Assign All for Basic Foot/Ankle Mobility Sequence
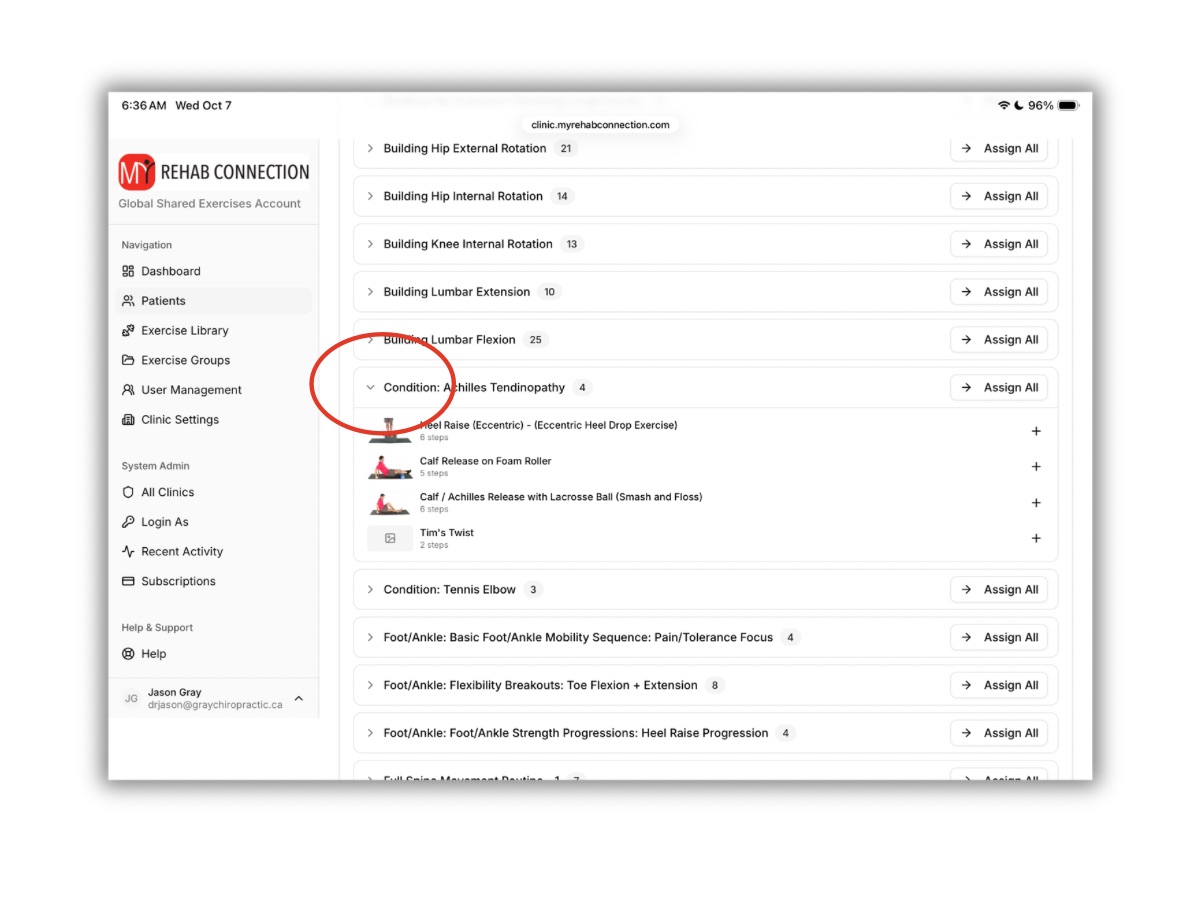 coord(999,637)
